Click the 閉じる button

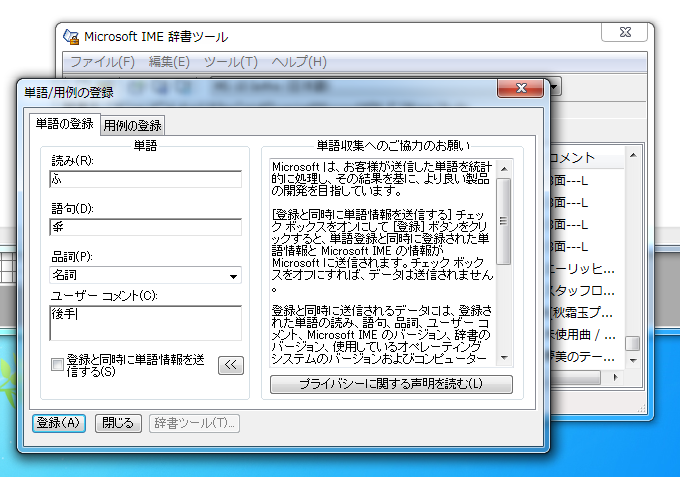point(118,423)
